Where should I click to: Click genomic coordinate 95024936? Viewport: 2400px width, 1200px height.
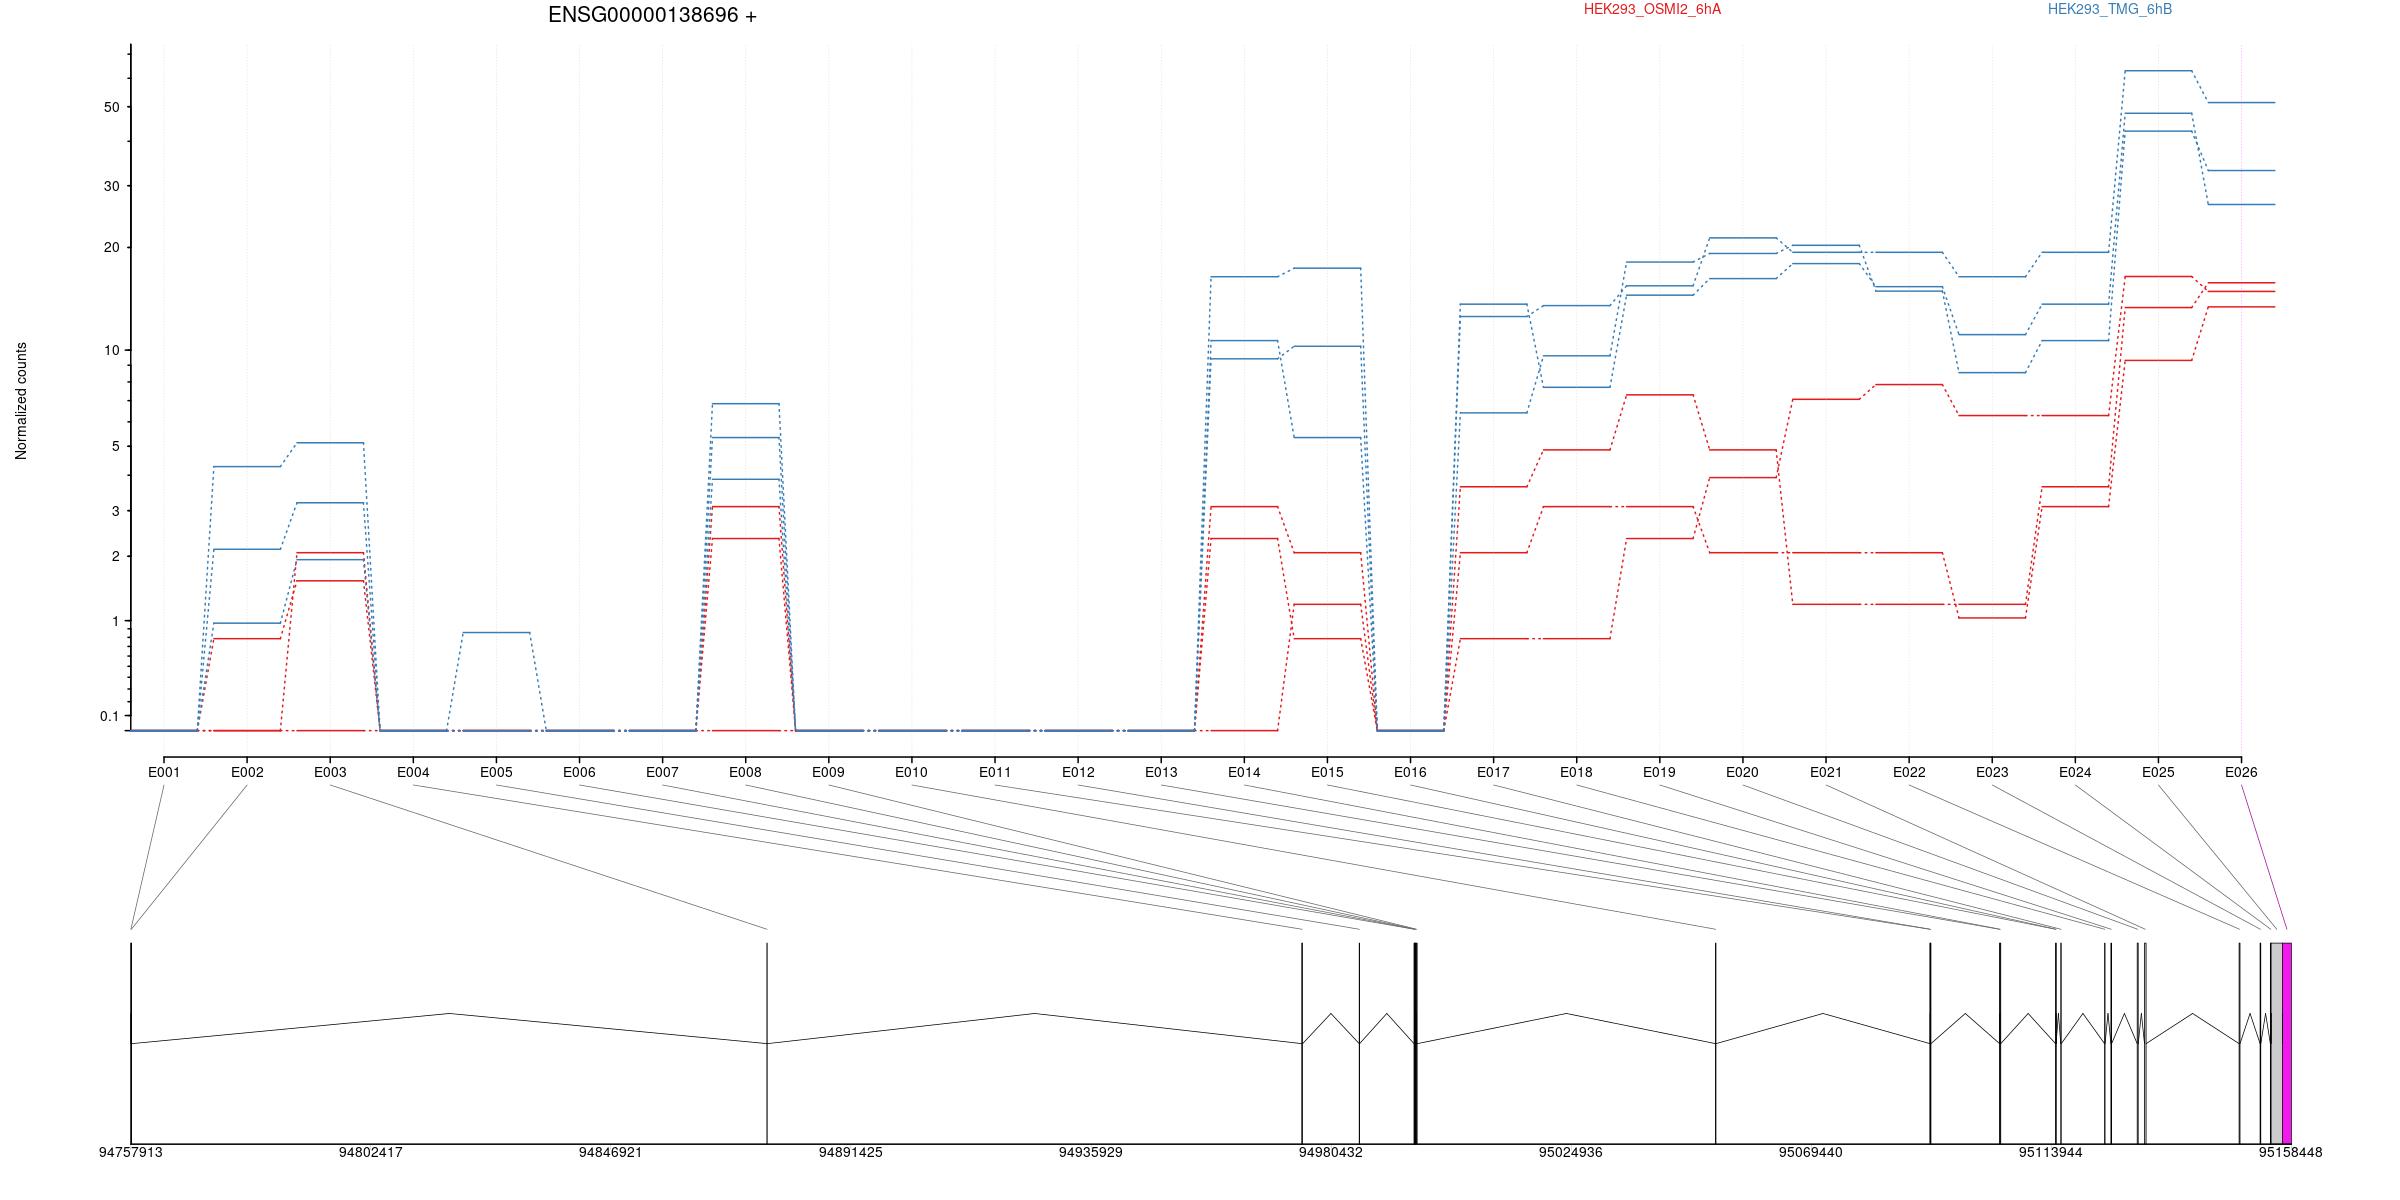click(x=1571, y=1152)
